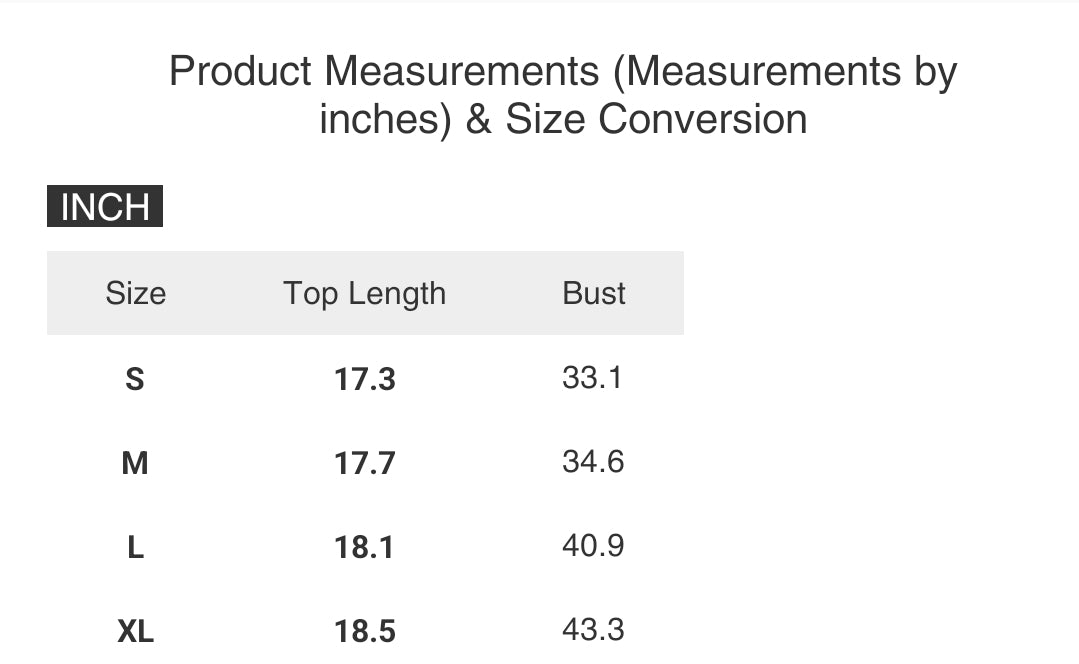Viewport: 1079px width, 664px height.
Task: Click the 17.7 top length value
Action: coord(365,463)
